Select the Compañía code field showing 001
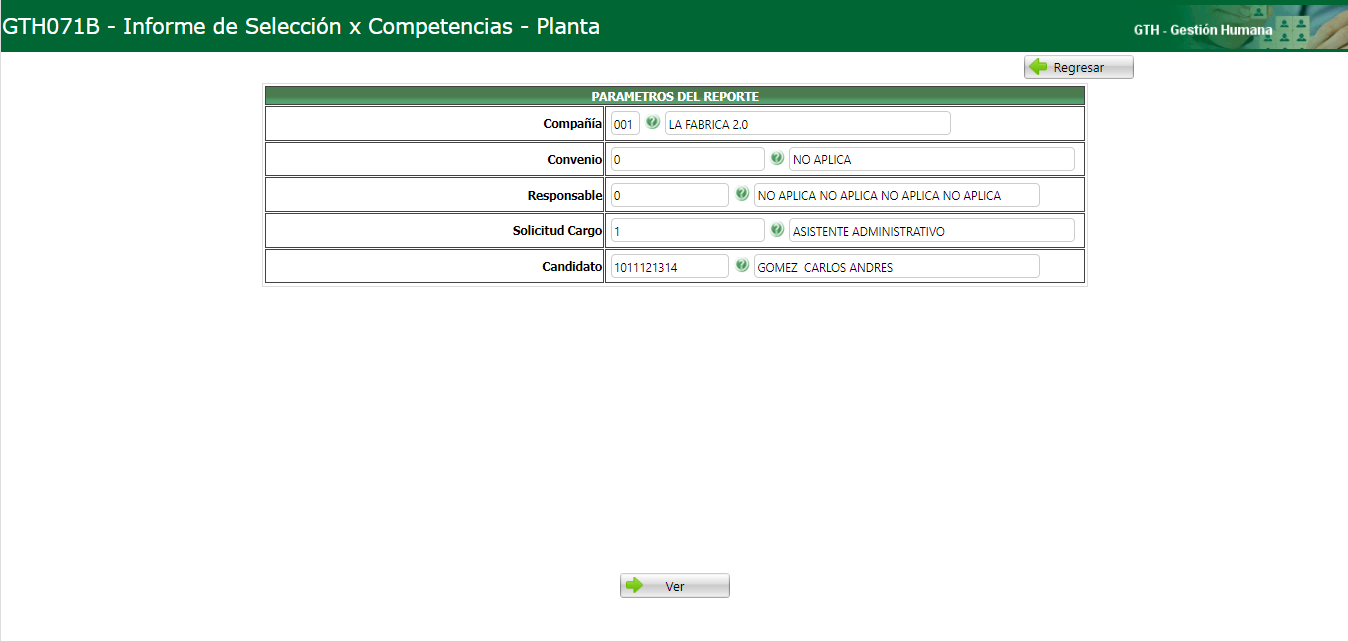1348x641 pixels. coord(623,122)
